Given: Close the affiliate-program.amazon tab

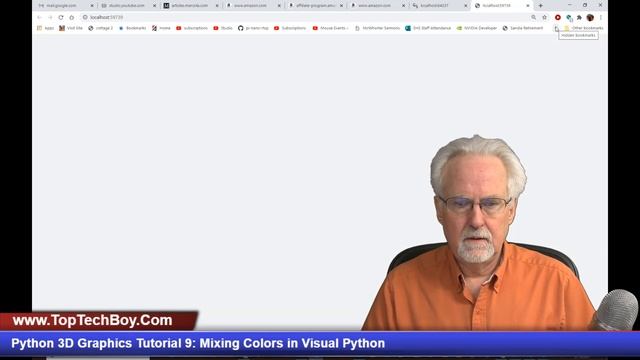Looking at the screenshot, I should [x=341, y=6].
